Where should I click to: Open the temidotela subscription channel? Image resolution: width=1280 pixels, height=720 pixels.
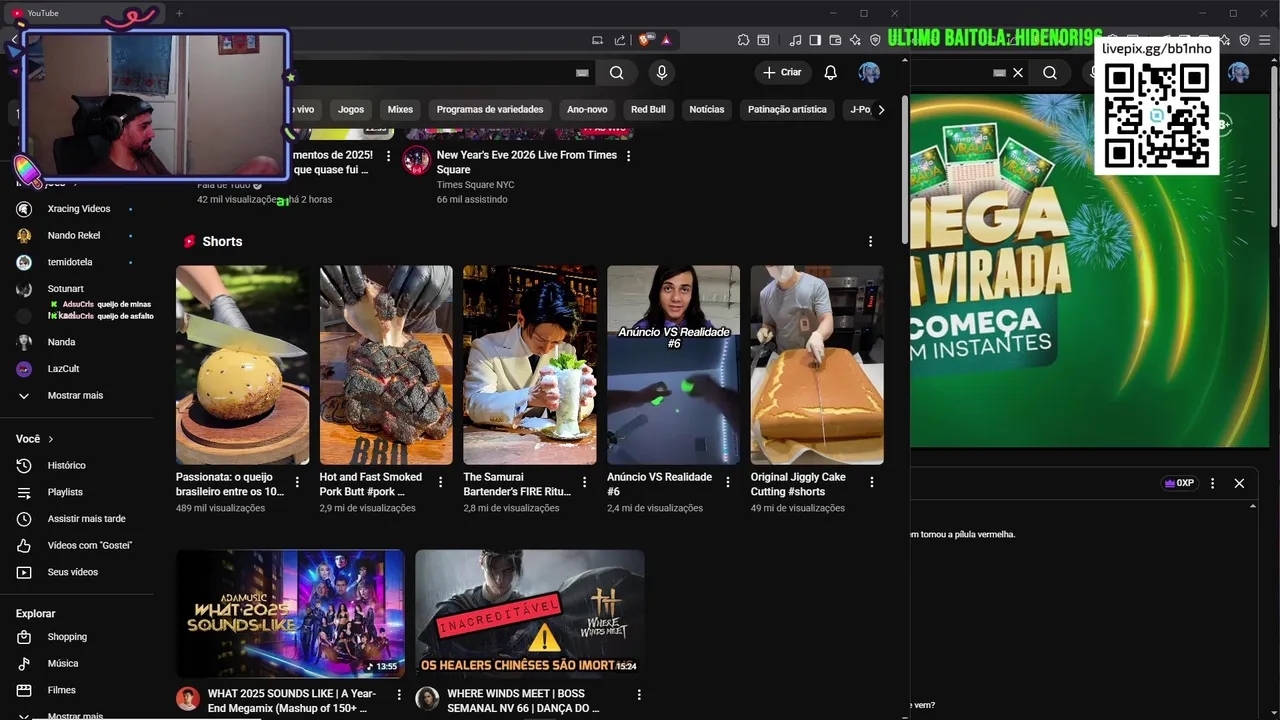point(70,262)
